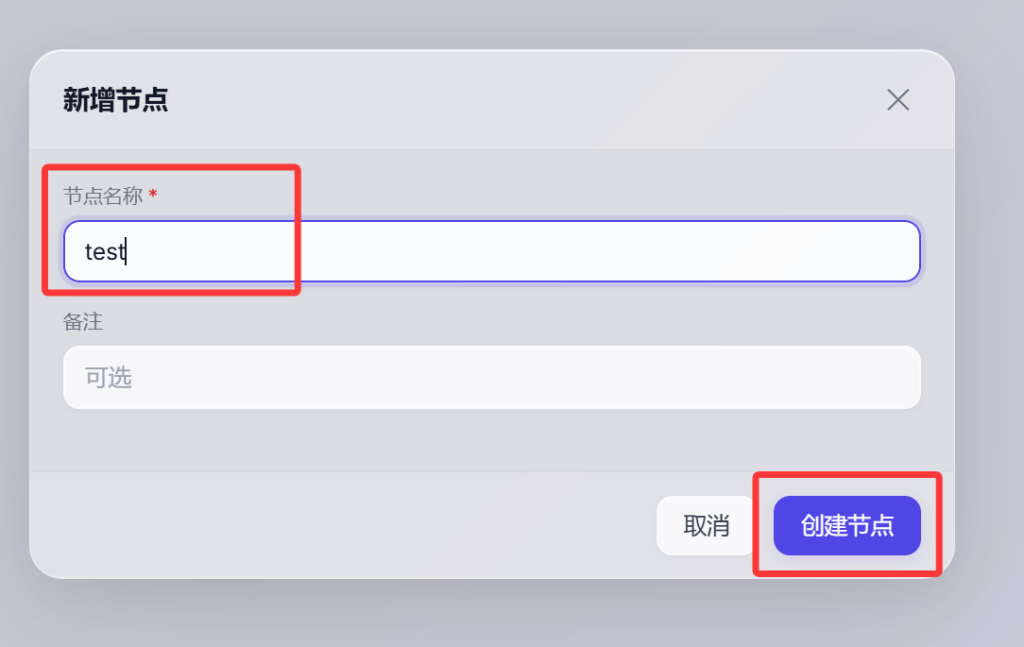The width and height of the screenshot is (1024, 647).
Task: Click the 节点名称 field label
Action: 103,196
